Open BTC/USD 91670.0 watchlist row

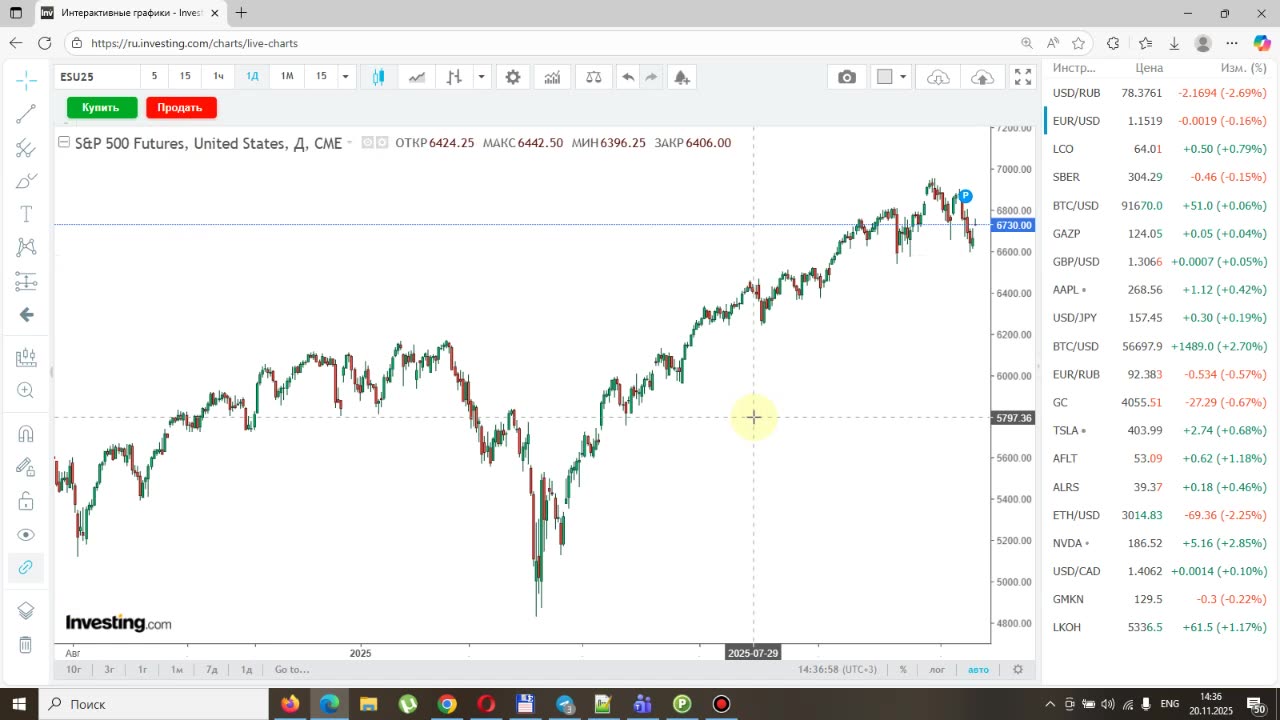click(x=1161, y=205)
